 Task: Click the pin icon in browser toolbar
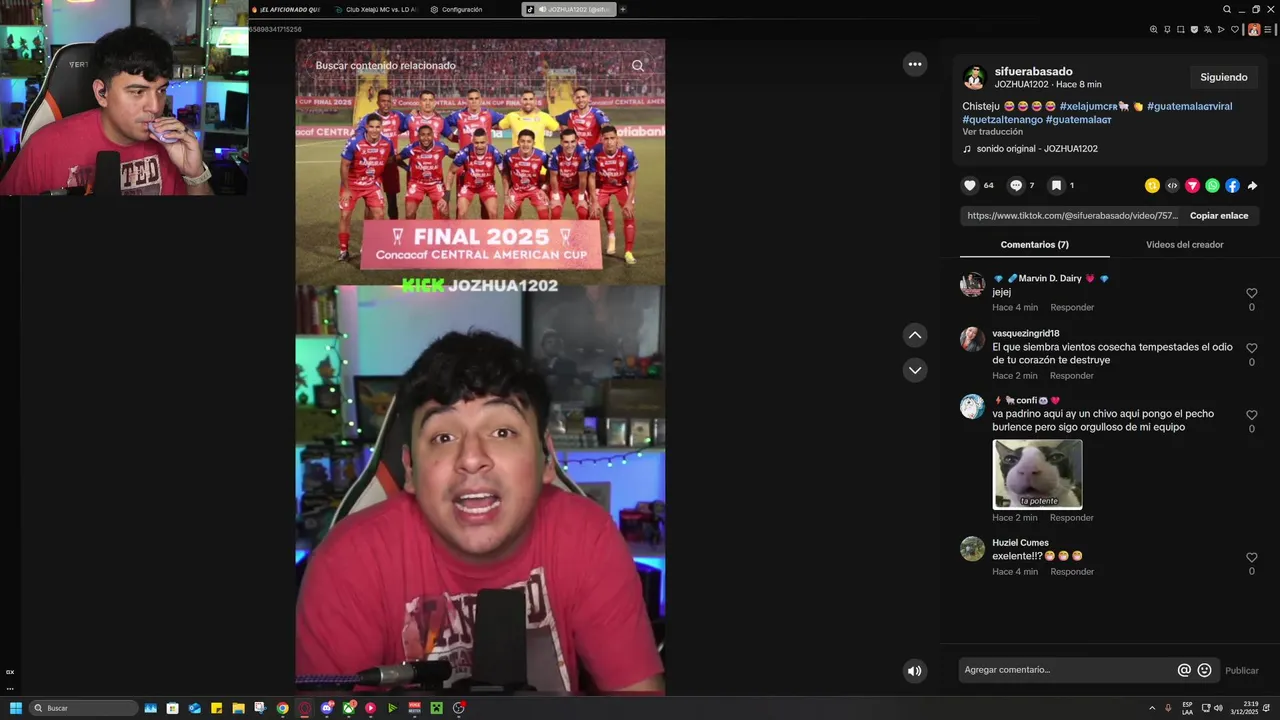pos(1167,30)
